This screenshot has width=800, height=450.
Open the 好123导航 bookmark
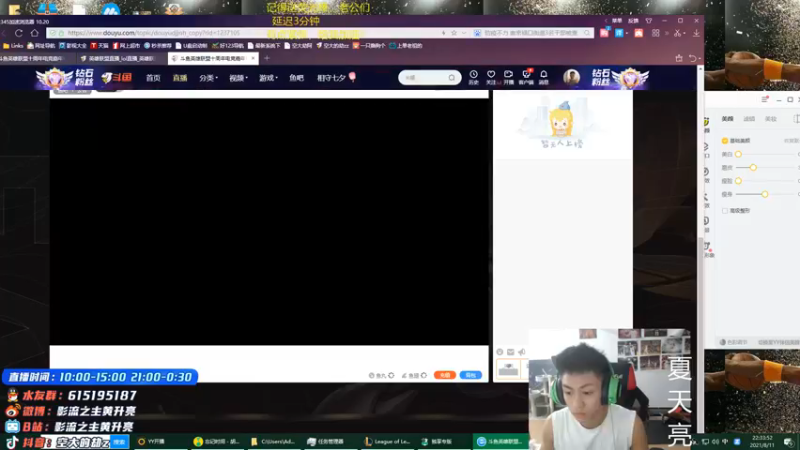pyautogui.click(x=228, y=46)
